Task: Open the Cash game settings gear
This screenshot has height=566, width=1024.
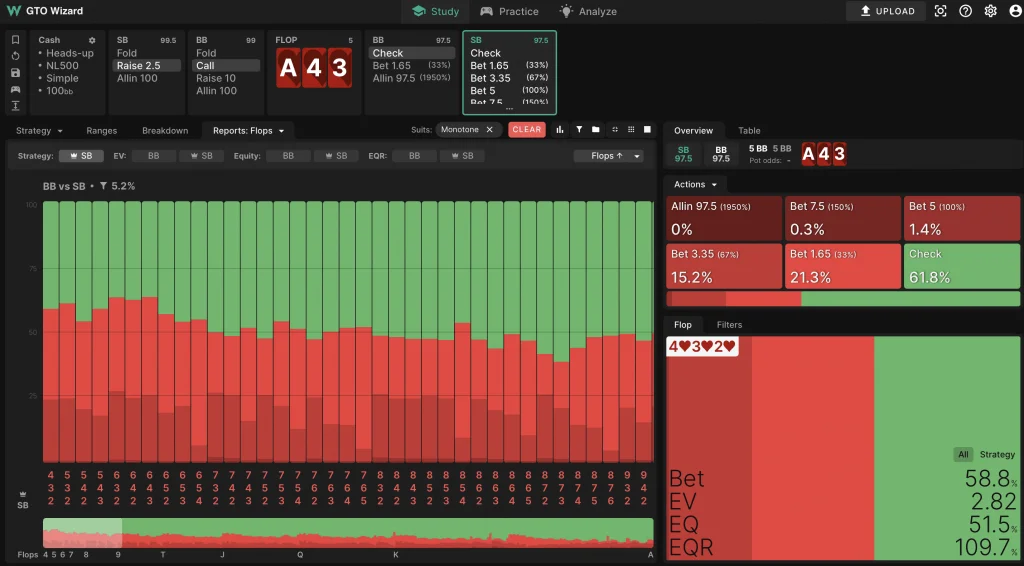Action: (x=92, y=40)
